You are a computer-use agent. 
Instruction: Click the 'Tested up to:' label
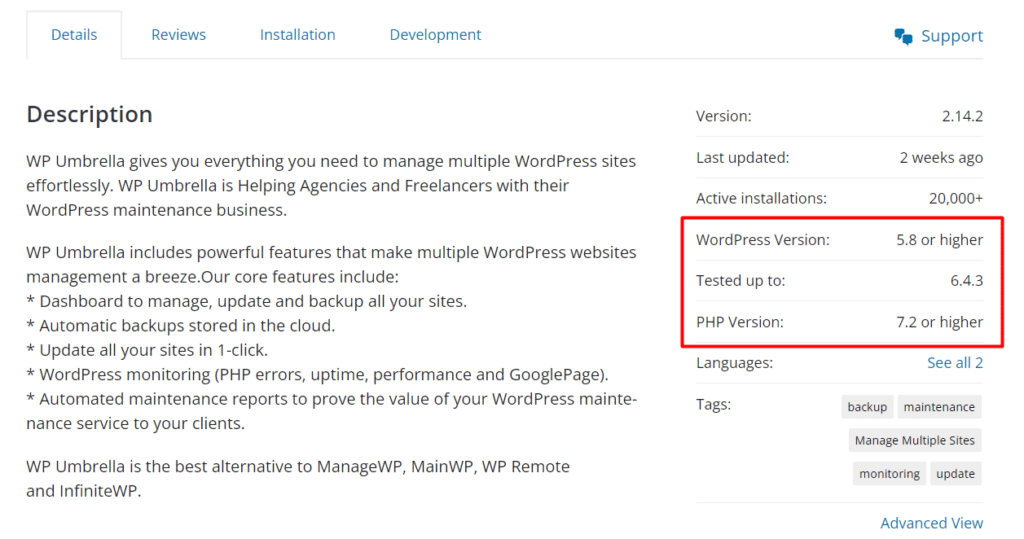pos(741,281)
